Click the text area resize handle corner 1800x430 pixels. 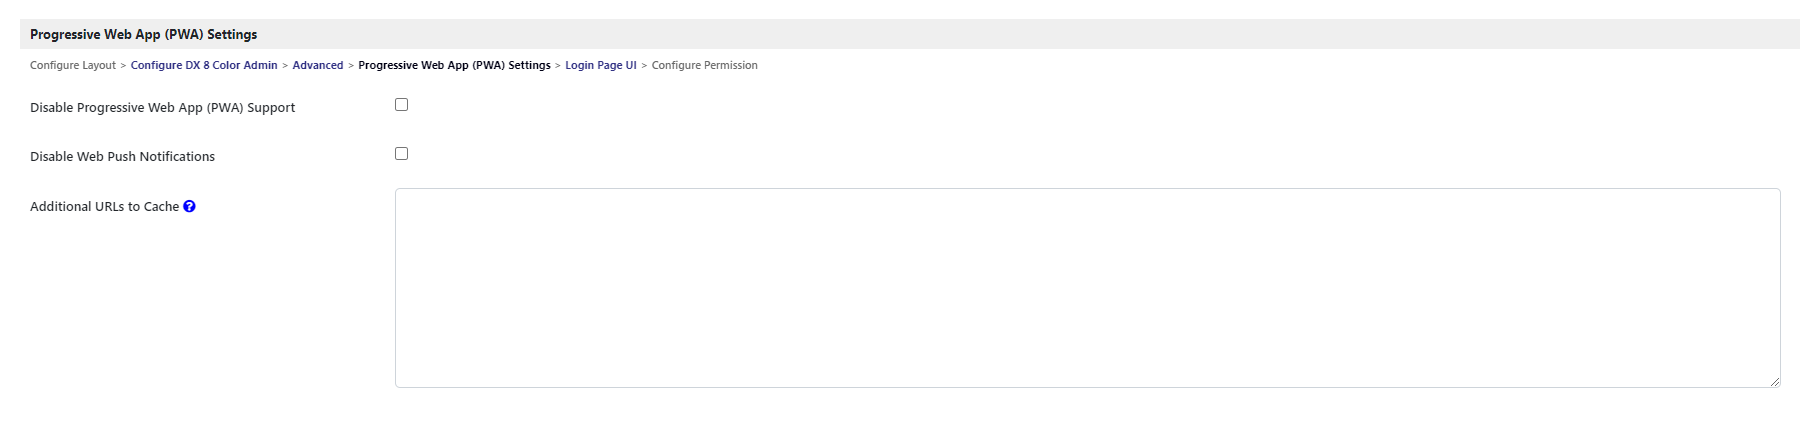(1774, 381)
